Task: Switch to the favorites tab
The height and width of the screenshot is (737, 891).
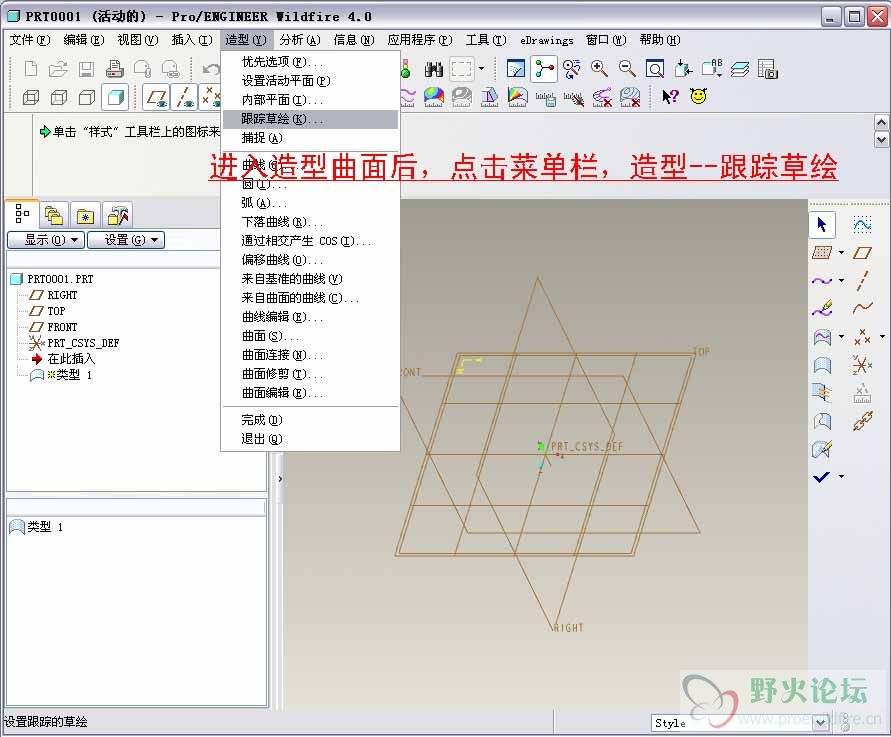Action: click(85, 215)
